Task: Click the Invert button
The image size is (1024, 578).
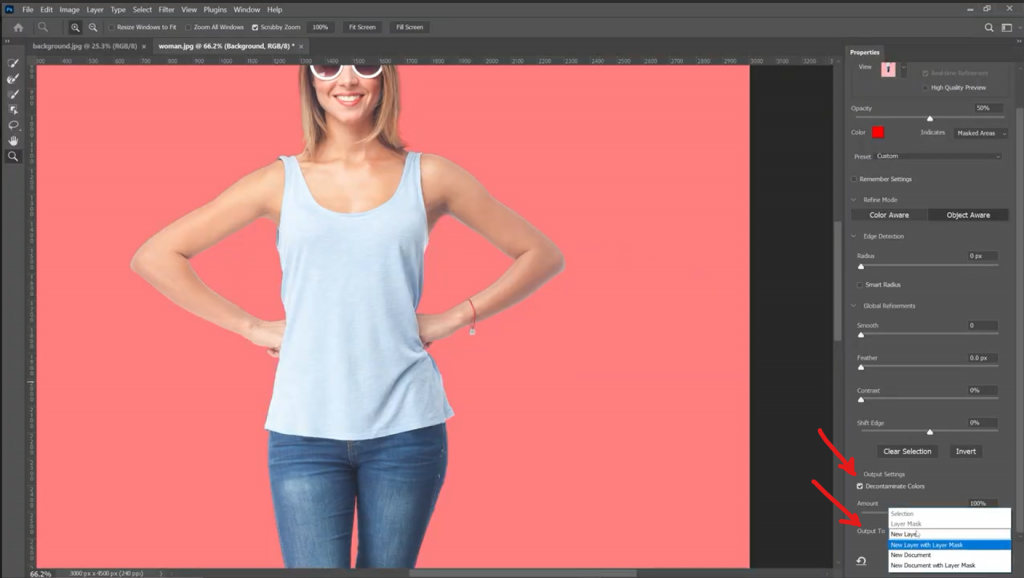Action: [x=966, y=451]
